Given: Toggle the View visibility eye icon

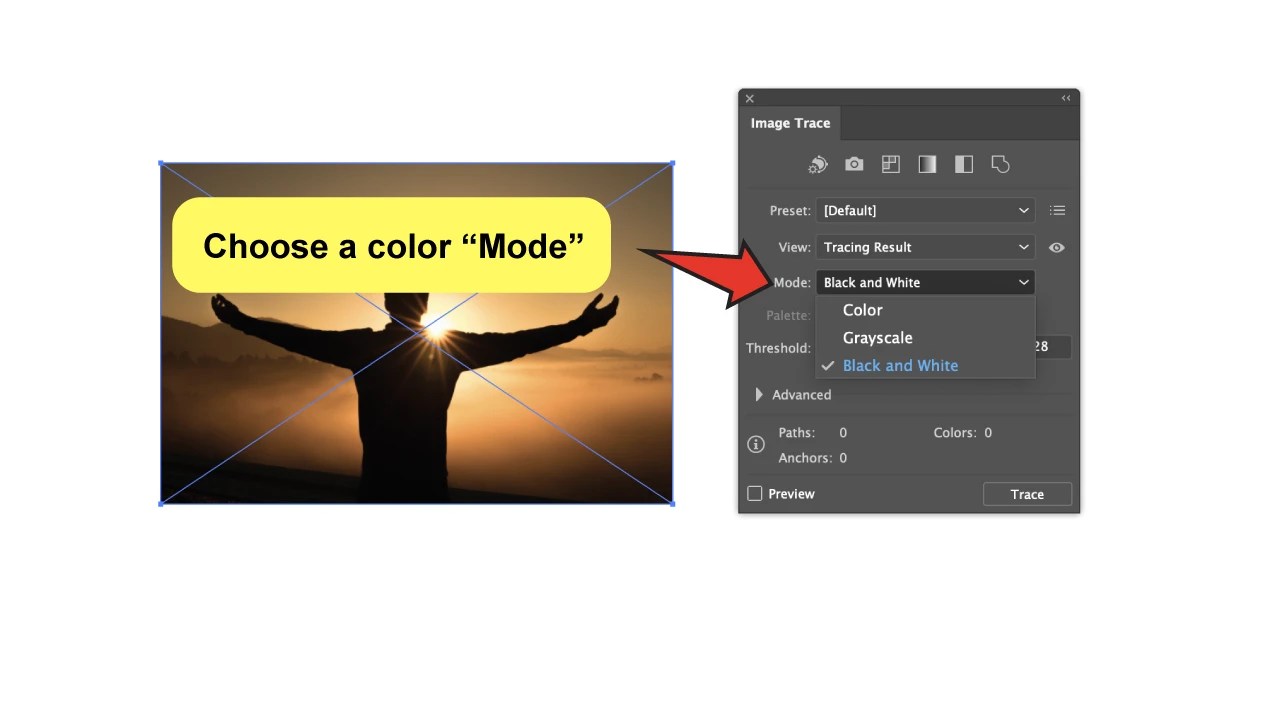Looking at the screenshot, I should click(x=1057, y=247).
